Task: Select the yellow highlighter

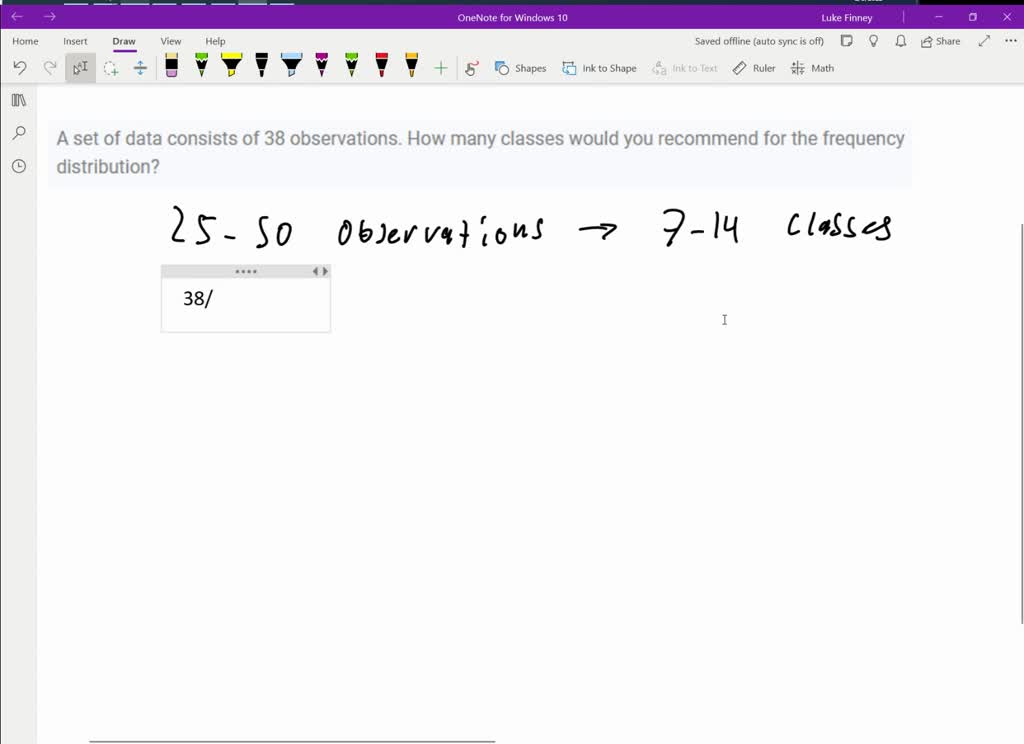Action: [x=231, y=65]
